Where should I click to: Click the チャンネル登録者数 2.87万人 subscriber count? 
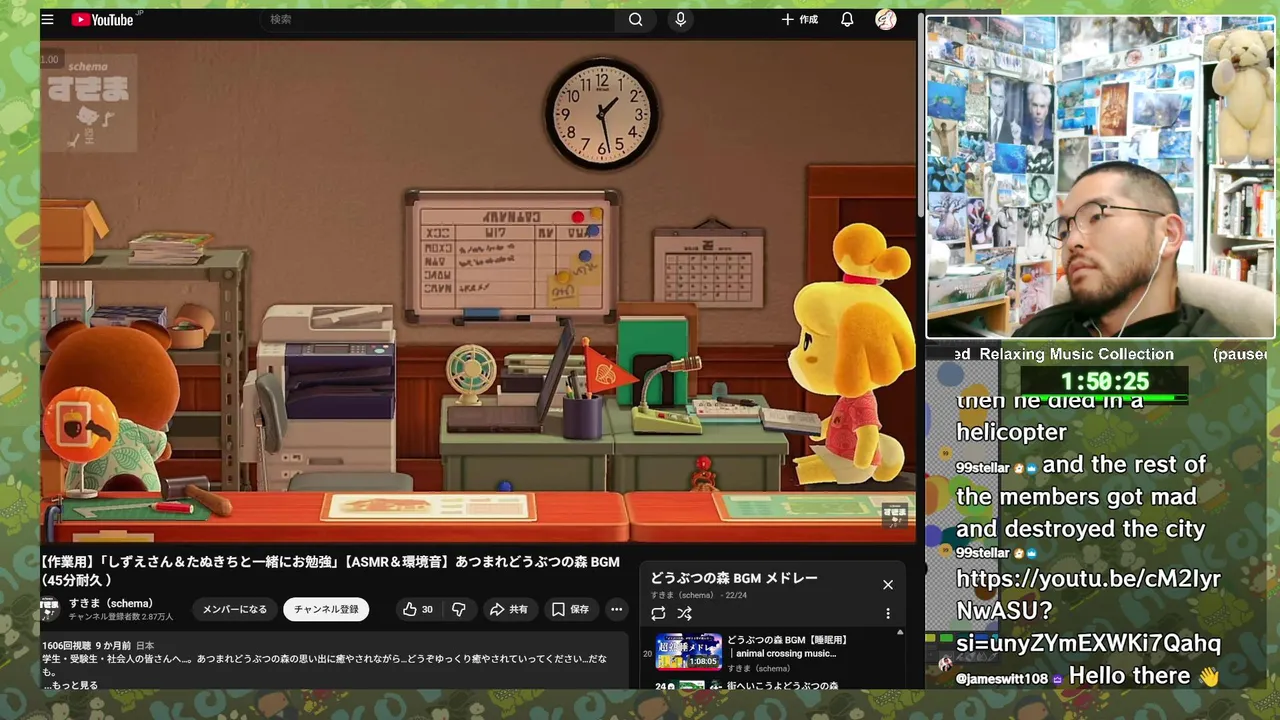click(120, 617)
